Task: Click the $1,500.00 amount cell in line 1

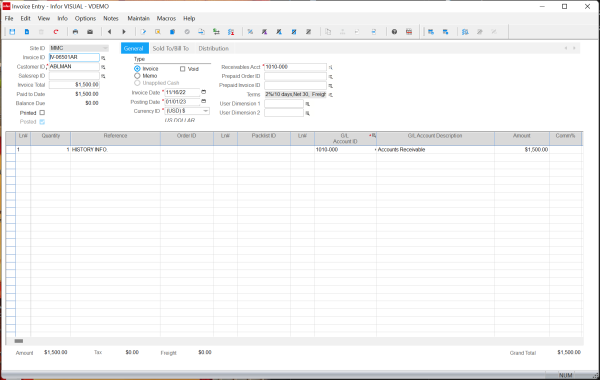Action: 522,150
